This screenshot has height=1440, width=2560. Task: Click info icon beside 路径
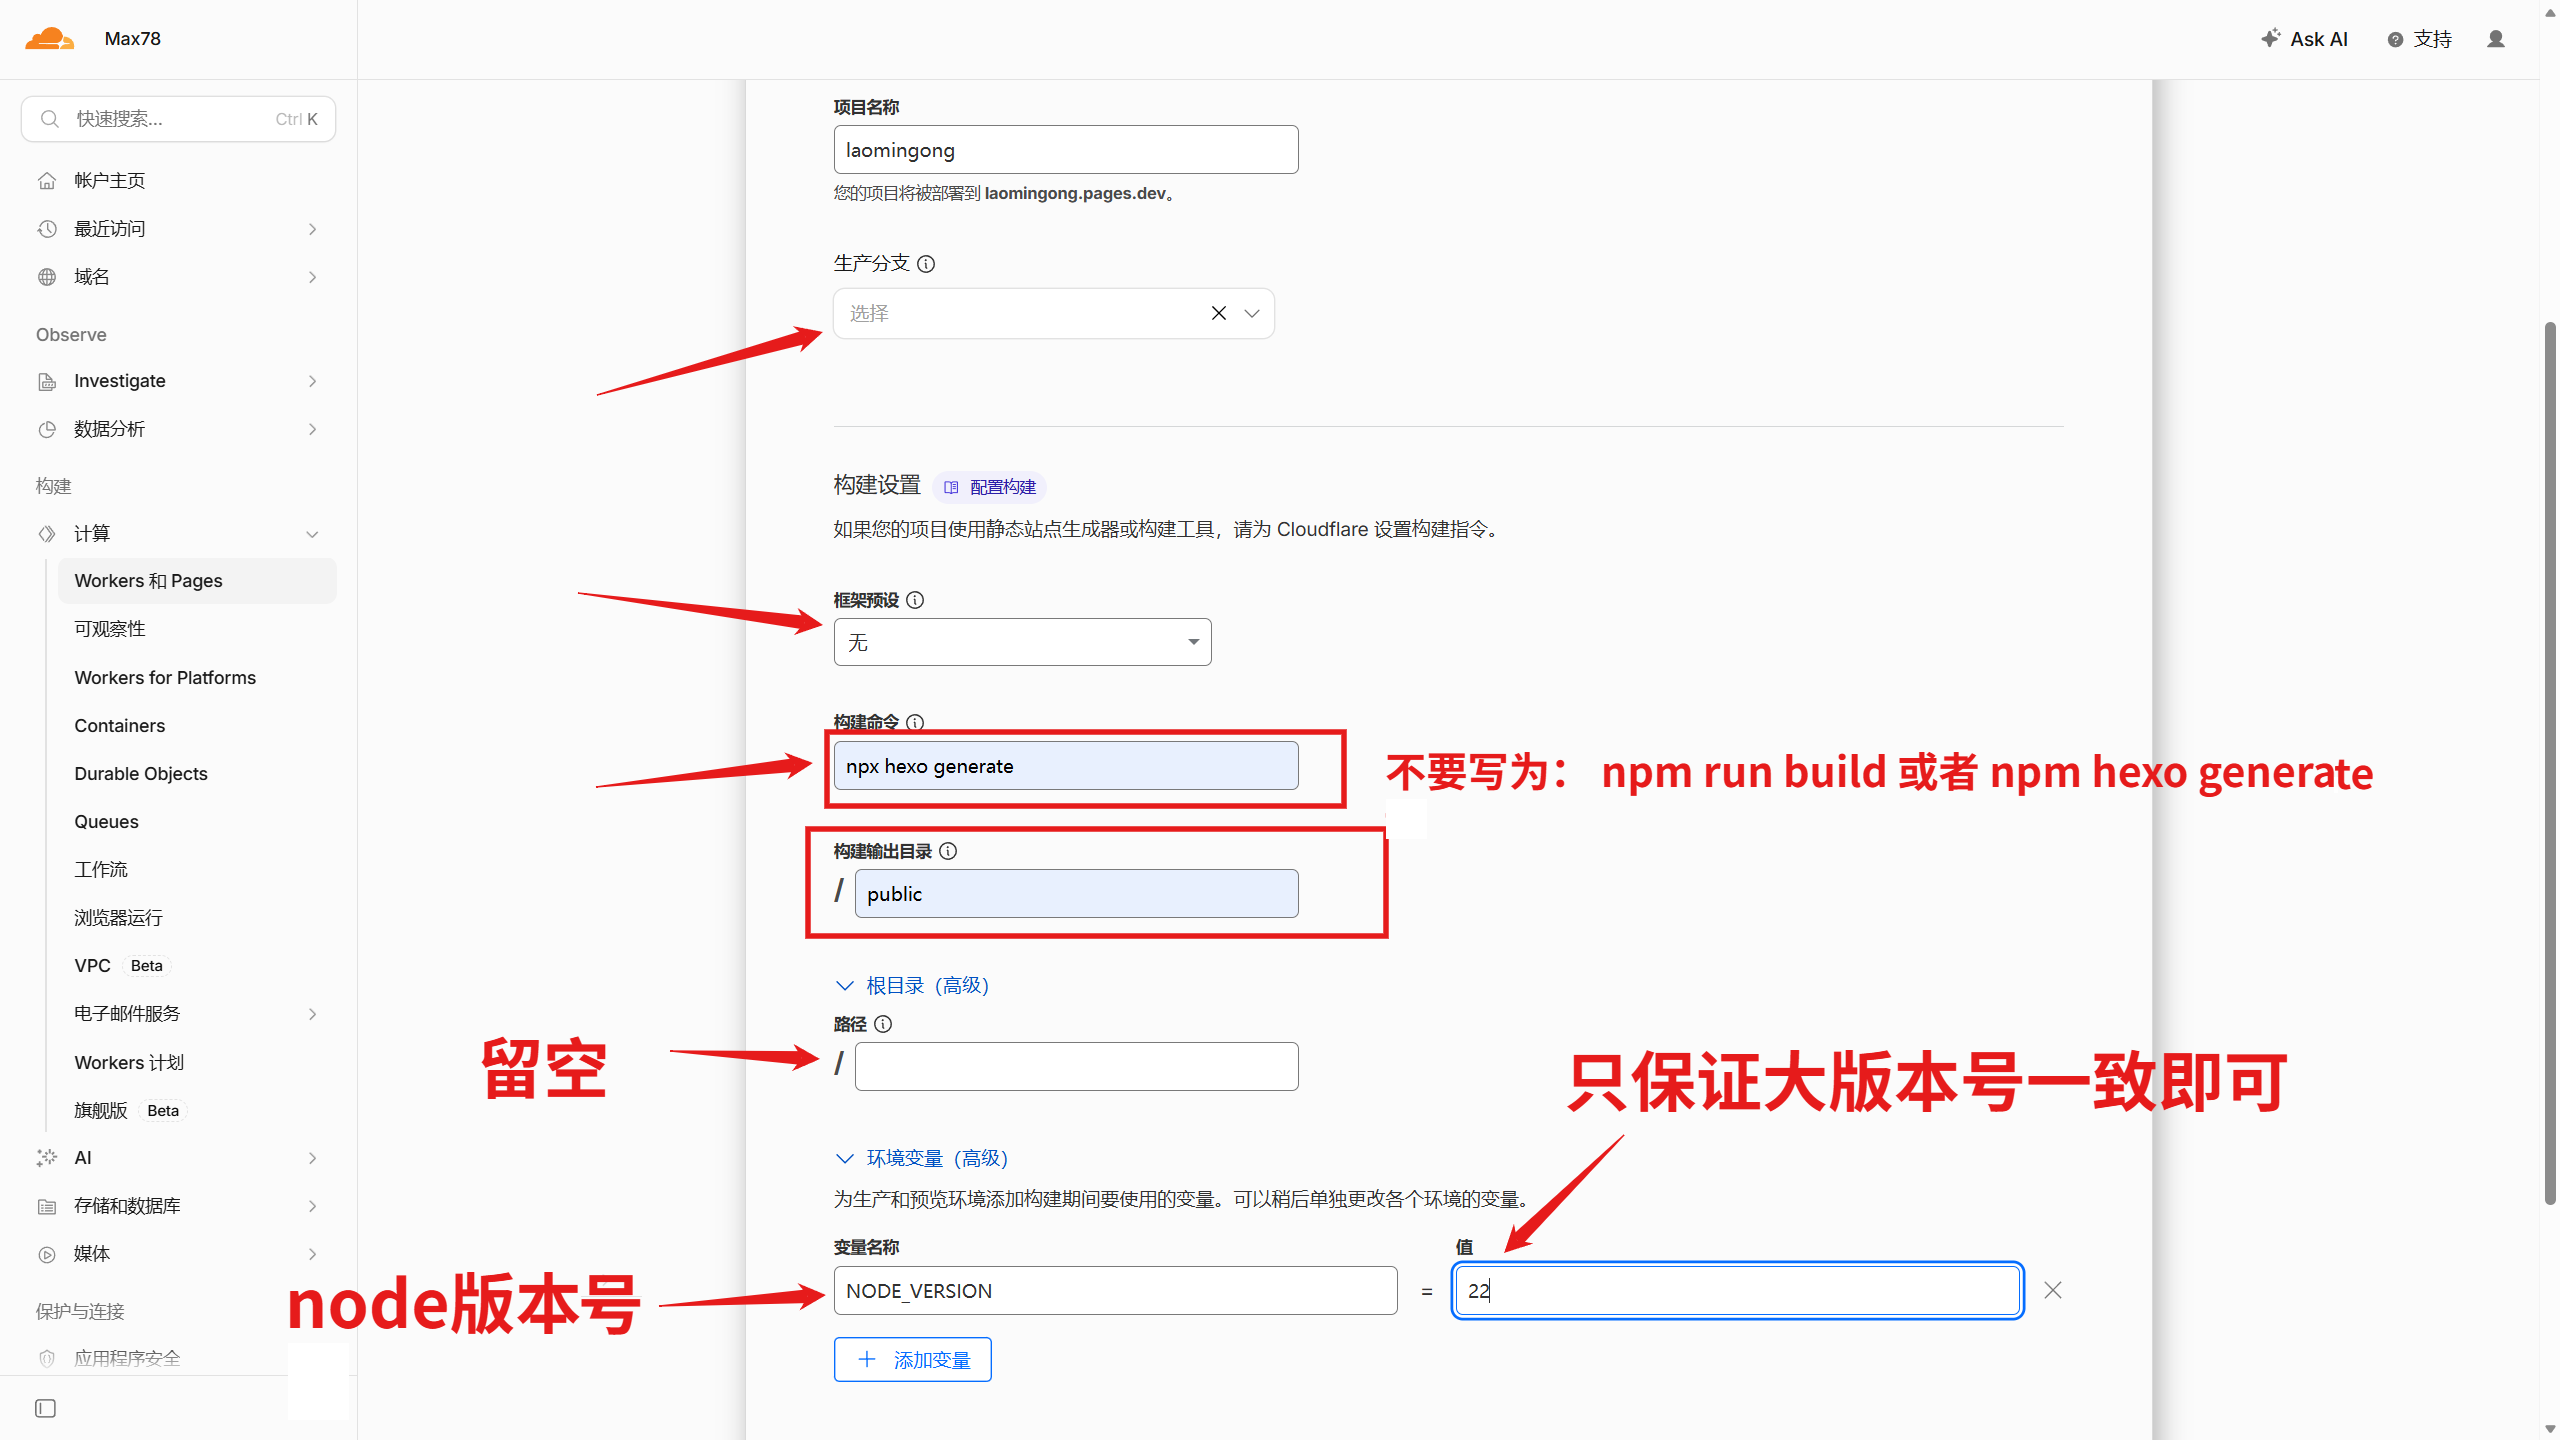pos(883,1024)
